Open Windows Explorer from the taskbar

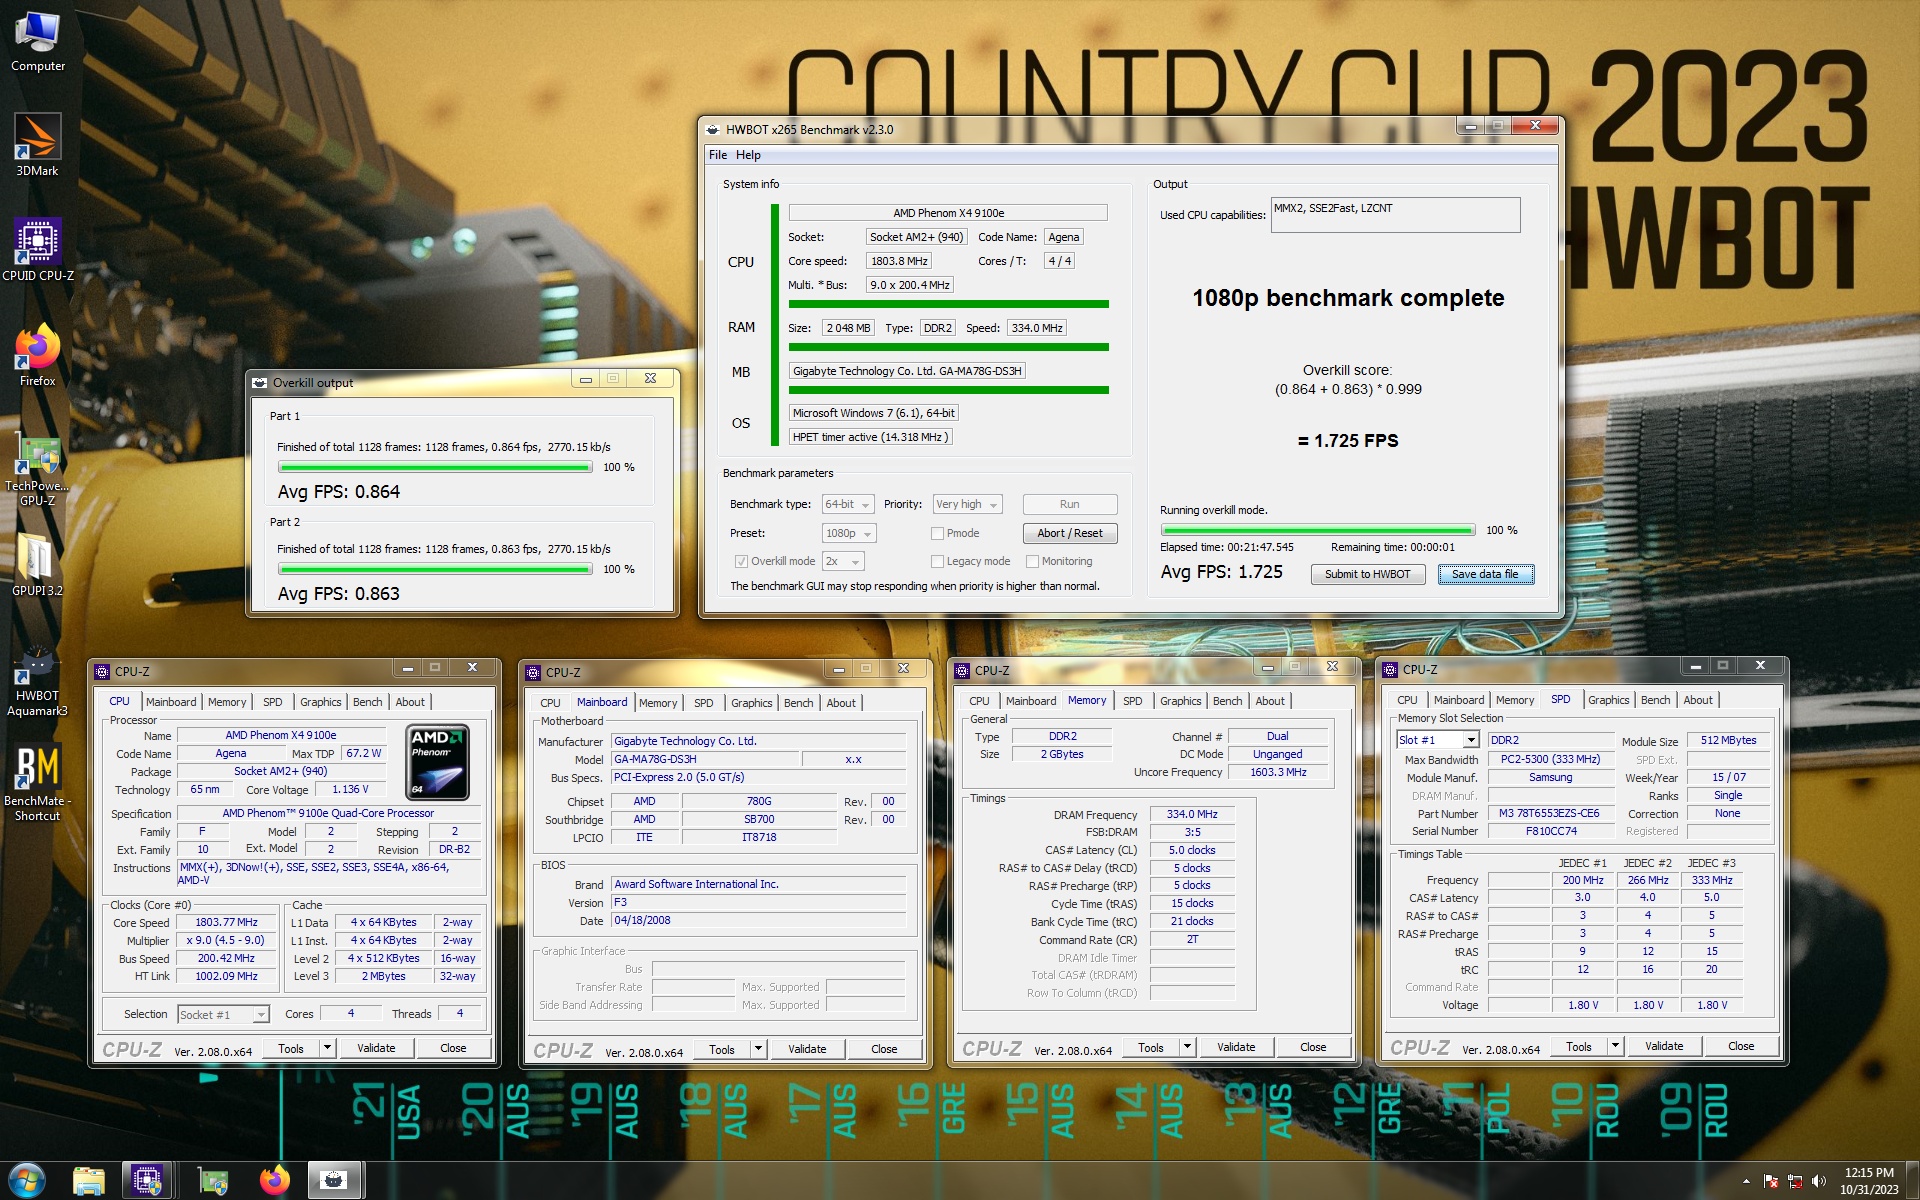89,1181
